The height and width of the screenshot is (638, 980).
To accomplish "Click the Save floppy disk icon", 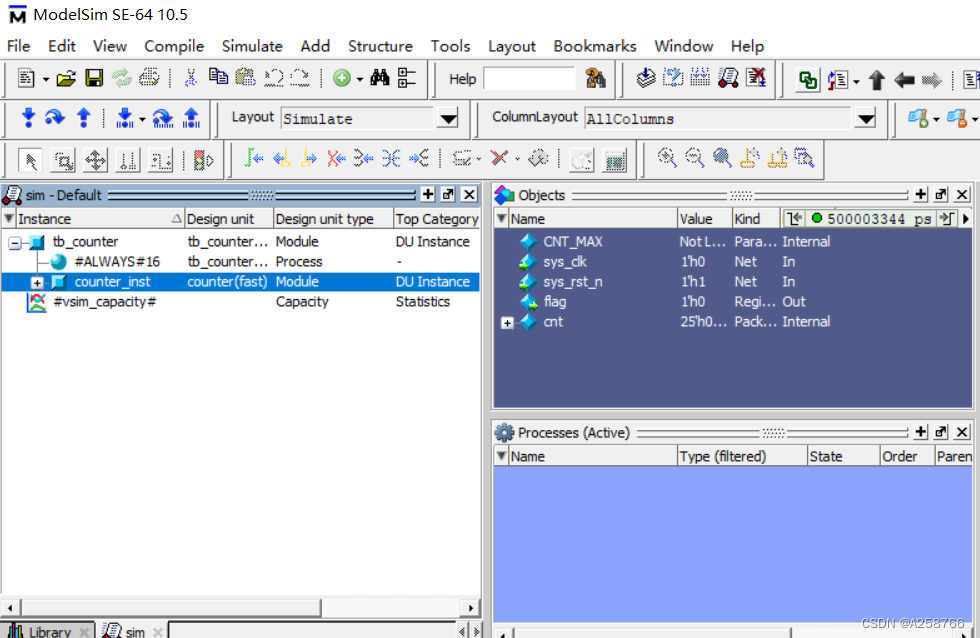I will [x=94, y=78].
